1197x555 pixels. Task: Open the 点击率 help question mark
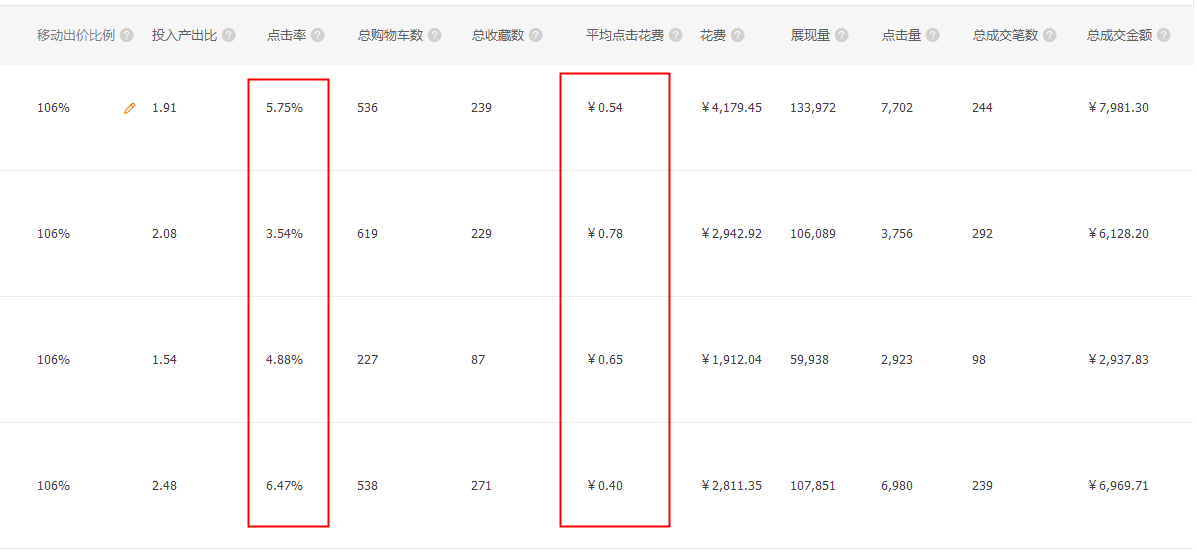[318, 35]
